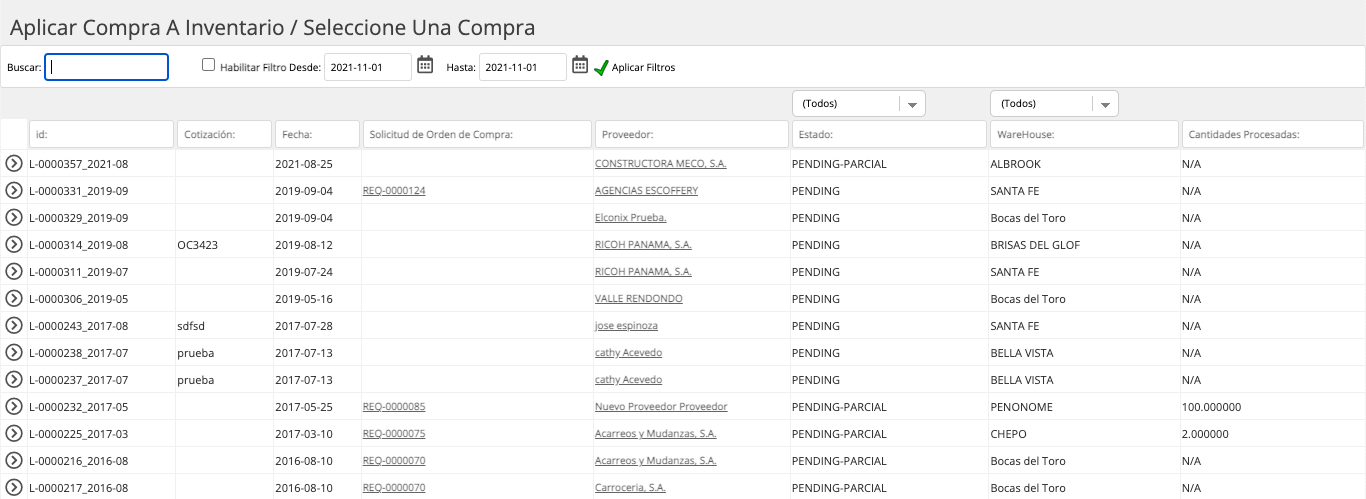Open Nuevo Proveedor Proveedor link

[661, 406]
